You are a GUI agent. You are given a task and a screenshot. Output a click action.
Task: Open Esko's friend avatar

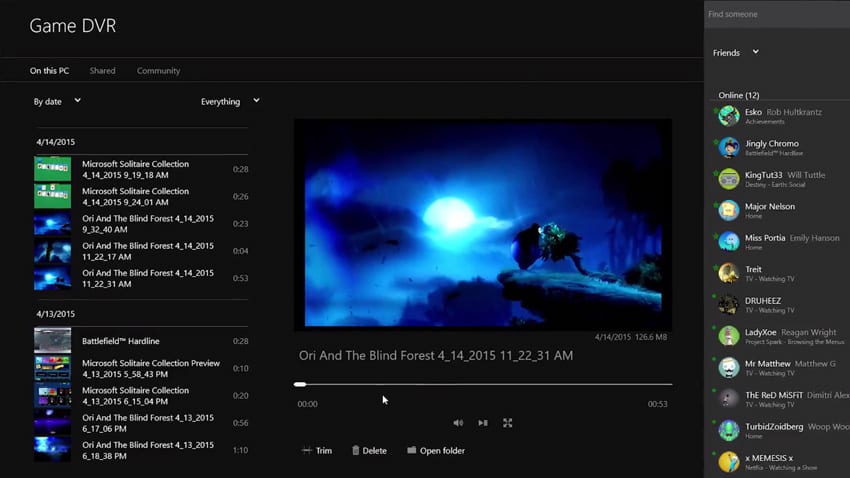(729, 116)
